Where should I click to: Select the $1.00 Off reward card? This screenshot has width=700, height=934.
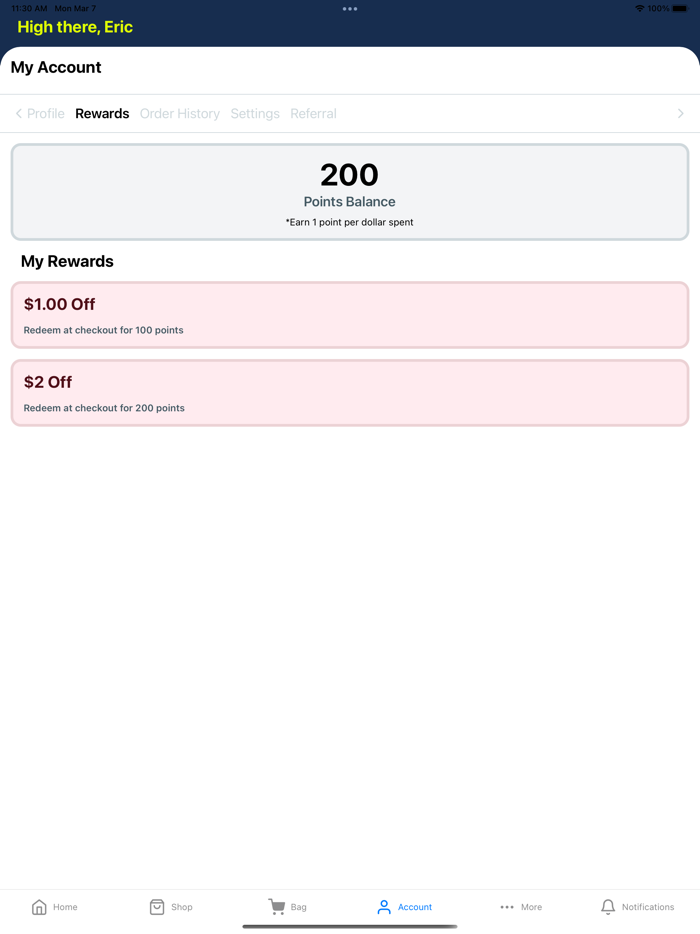click(x=350, y=315)
